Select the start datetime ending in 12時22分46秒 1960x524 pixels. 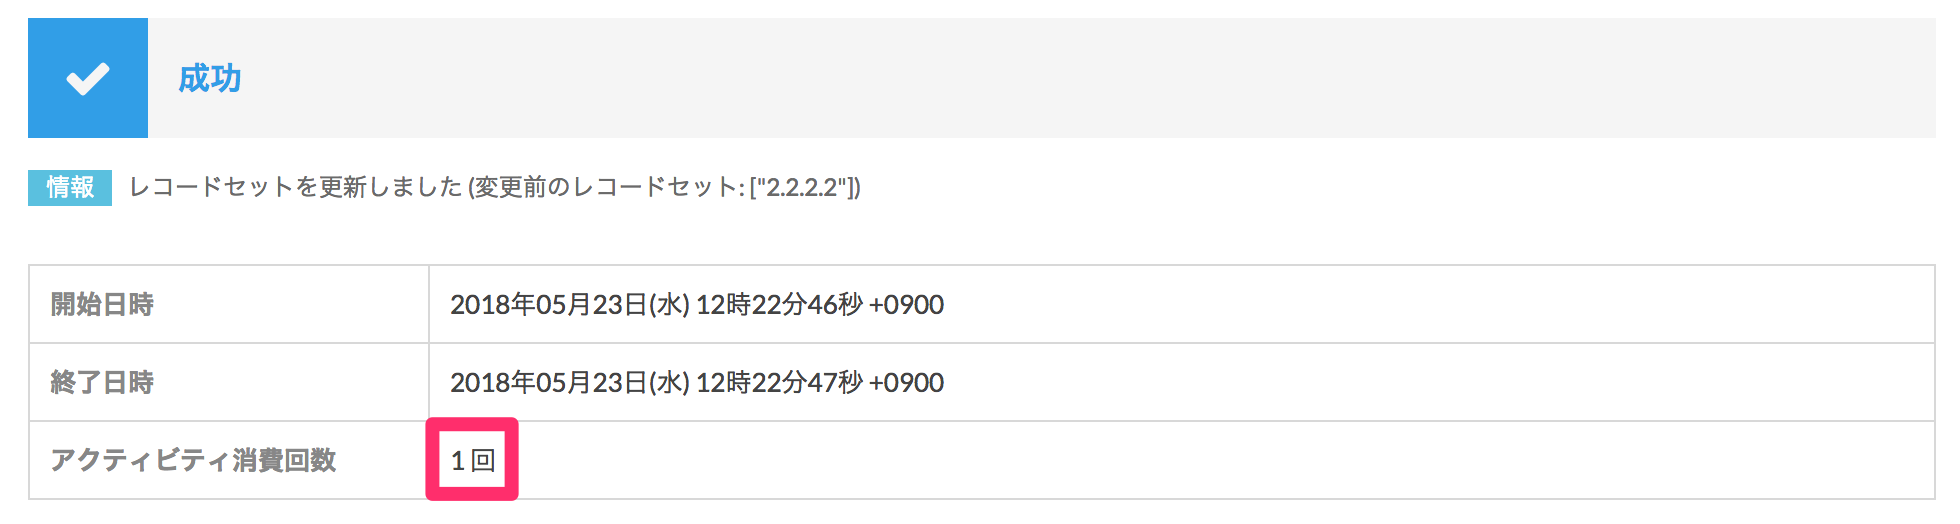[697, 304]
